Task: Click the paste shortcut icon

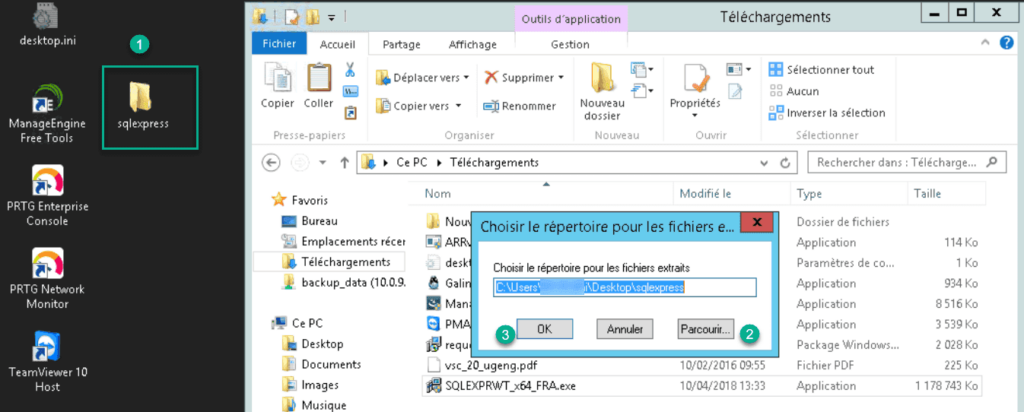Action: (351, 113)
